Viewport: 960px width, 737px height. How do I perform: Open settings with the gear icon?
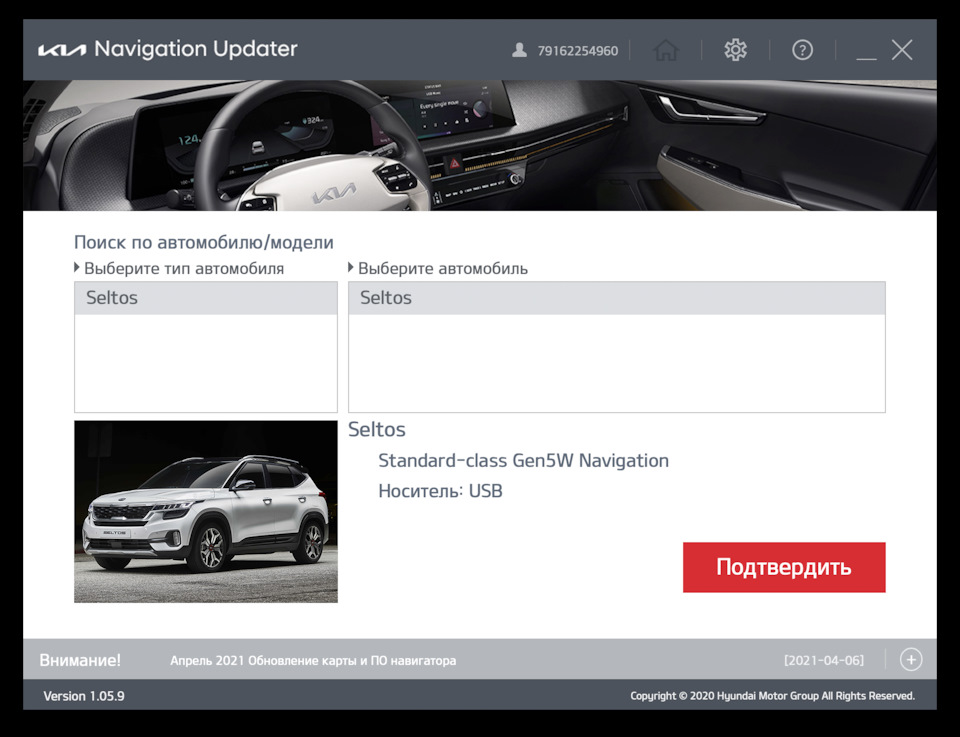tap(735, 50)
